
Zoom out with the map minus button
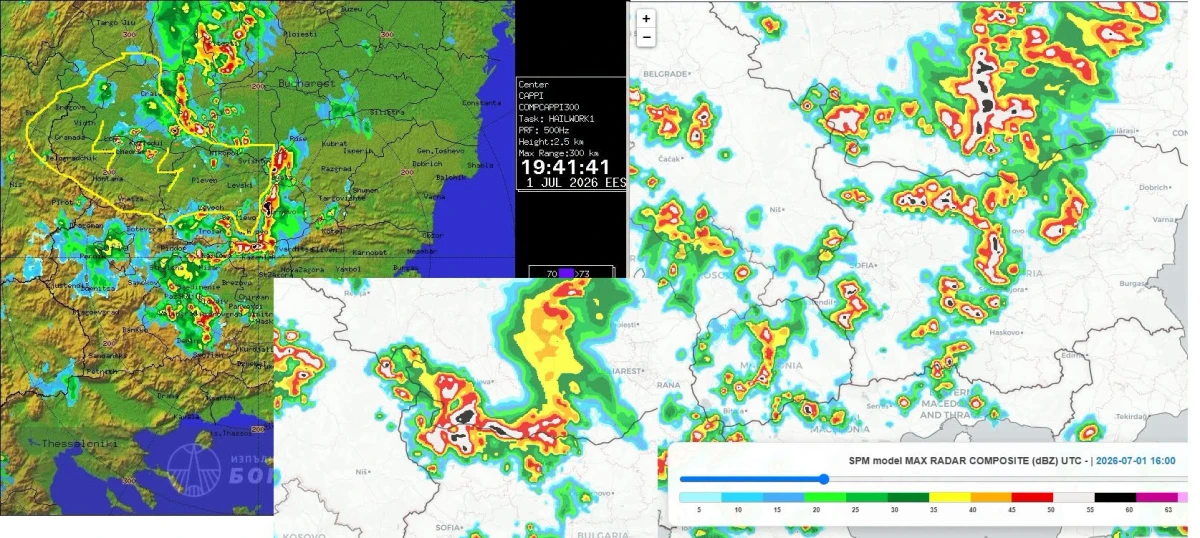pyautogui.click(x=646, y=37)
